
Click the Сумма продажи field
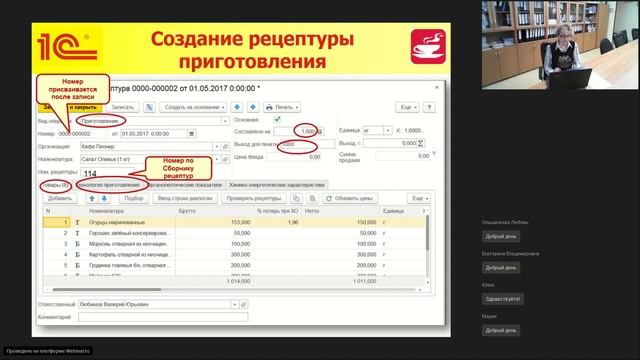coord(403,156)
